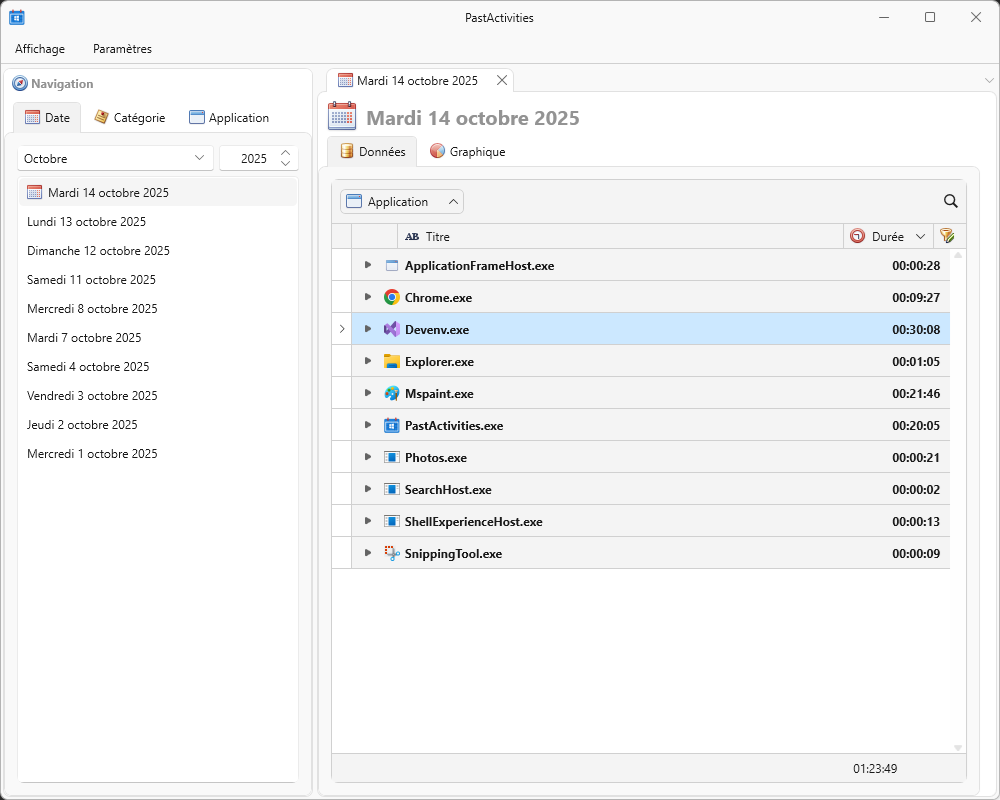
Task: Click the Devenv.exe Visual Studio icon
Action: [392, 329]
